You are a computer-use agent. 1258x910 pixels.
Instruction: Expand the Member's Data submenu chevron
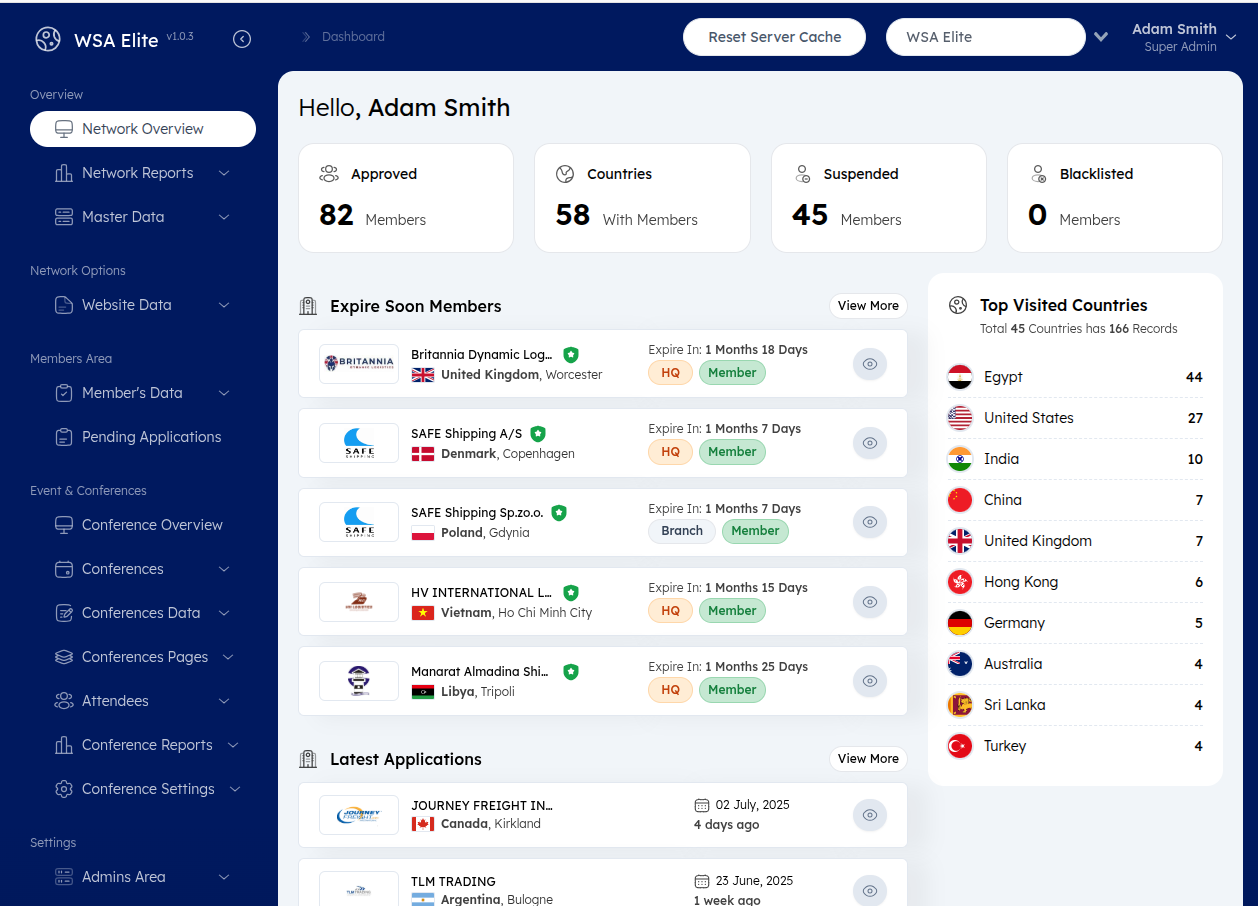tap(224, 393)
